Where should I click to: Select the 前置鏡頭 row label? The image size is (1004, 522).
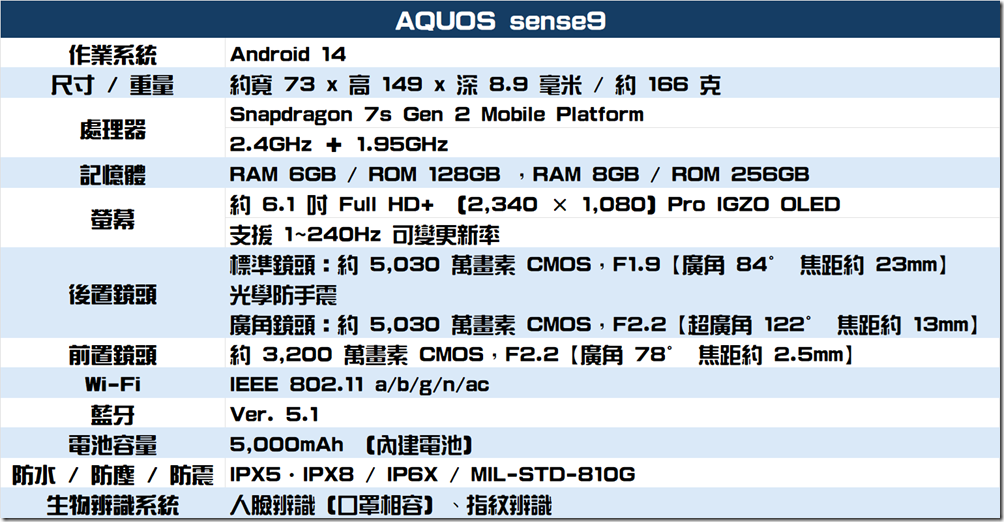[x=112, y=355]
